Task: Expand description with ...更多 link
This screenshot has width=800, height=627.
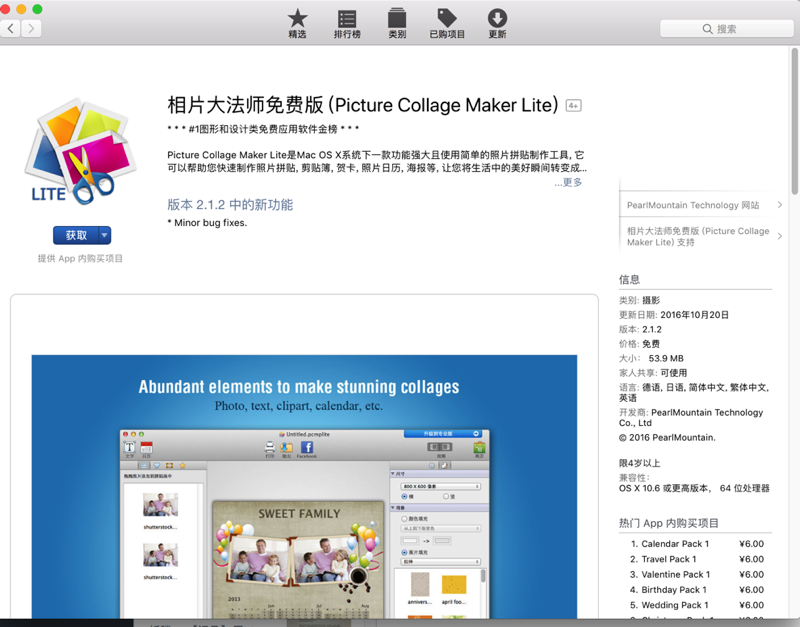Action: coord(568,182)
